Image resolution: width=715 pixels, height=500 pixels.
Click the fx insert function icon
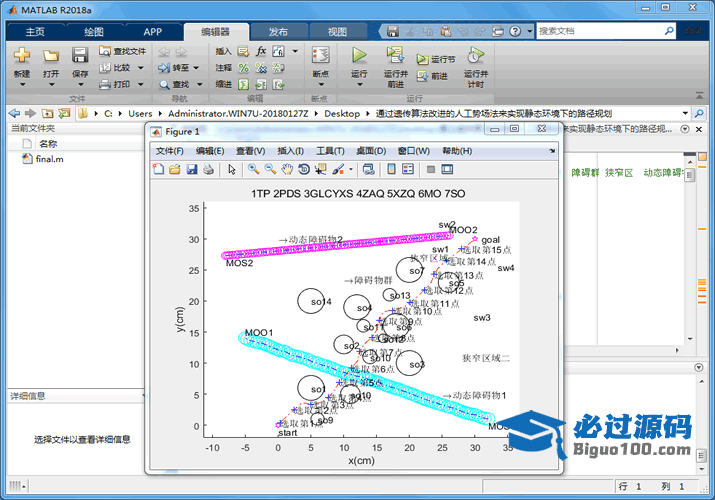(261, 51)
